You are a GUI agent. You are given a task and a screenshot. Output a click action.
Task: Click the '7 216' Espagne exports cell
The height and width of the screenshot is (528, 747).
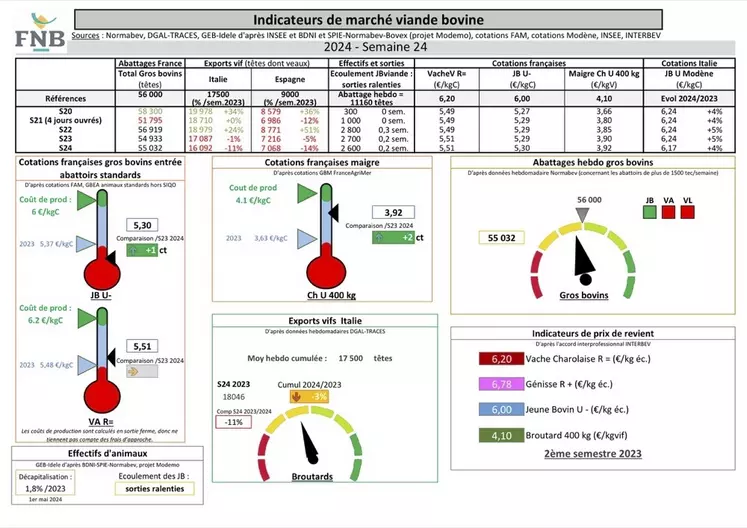click(271, 139)
